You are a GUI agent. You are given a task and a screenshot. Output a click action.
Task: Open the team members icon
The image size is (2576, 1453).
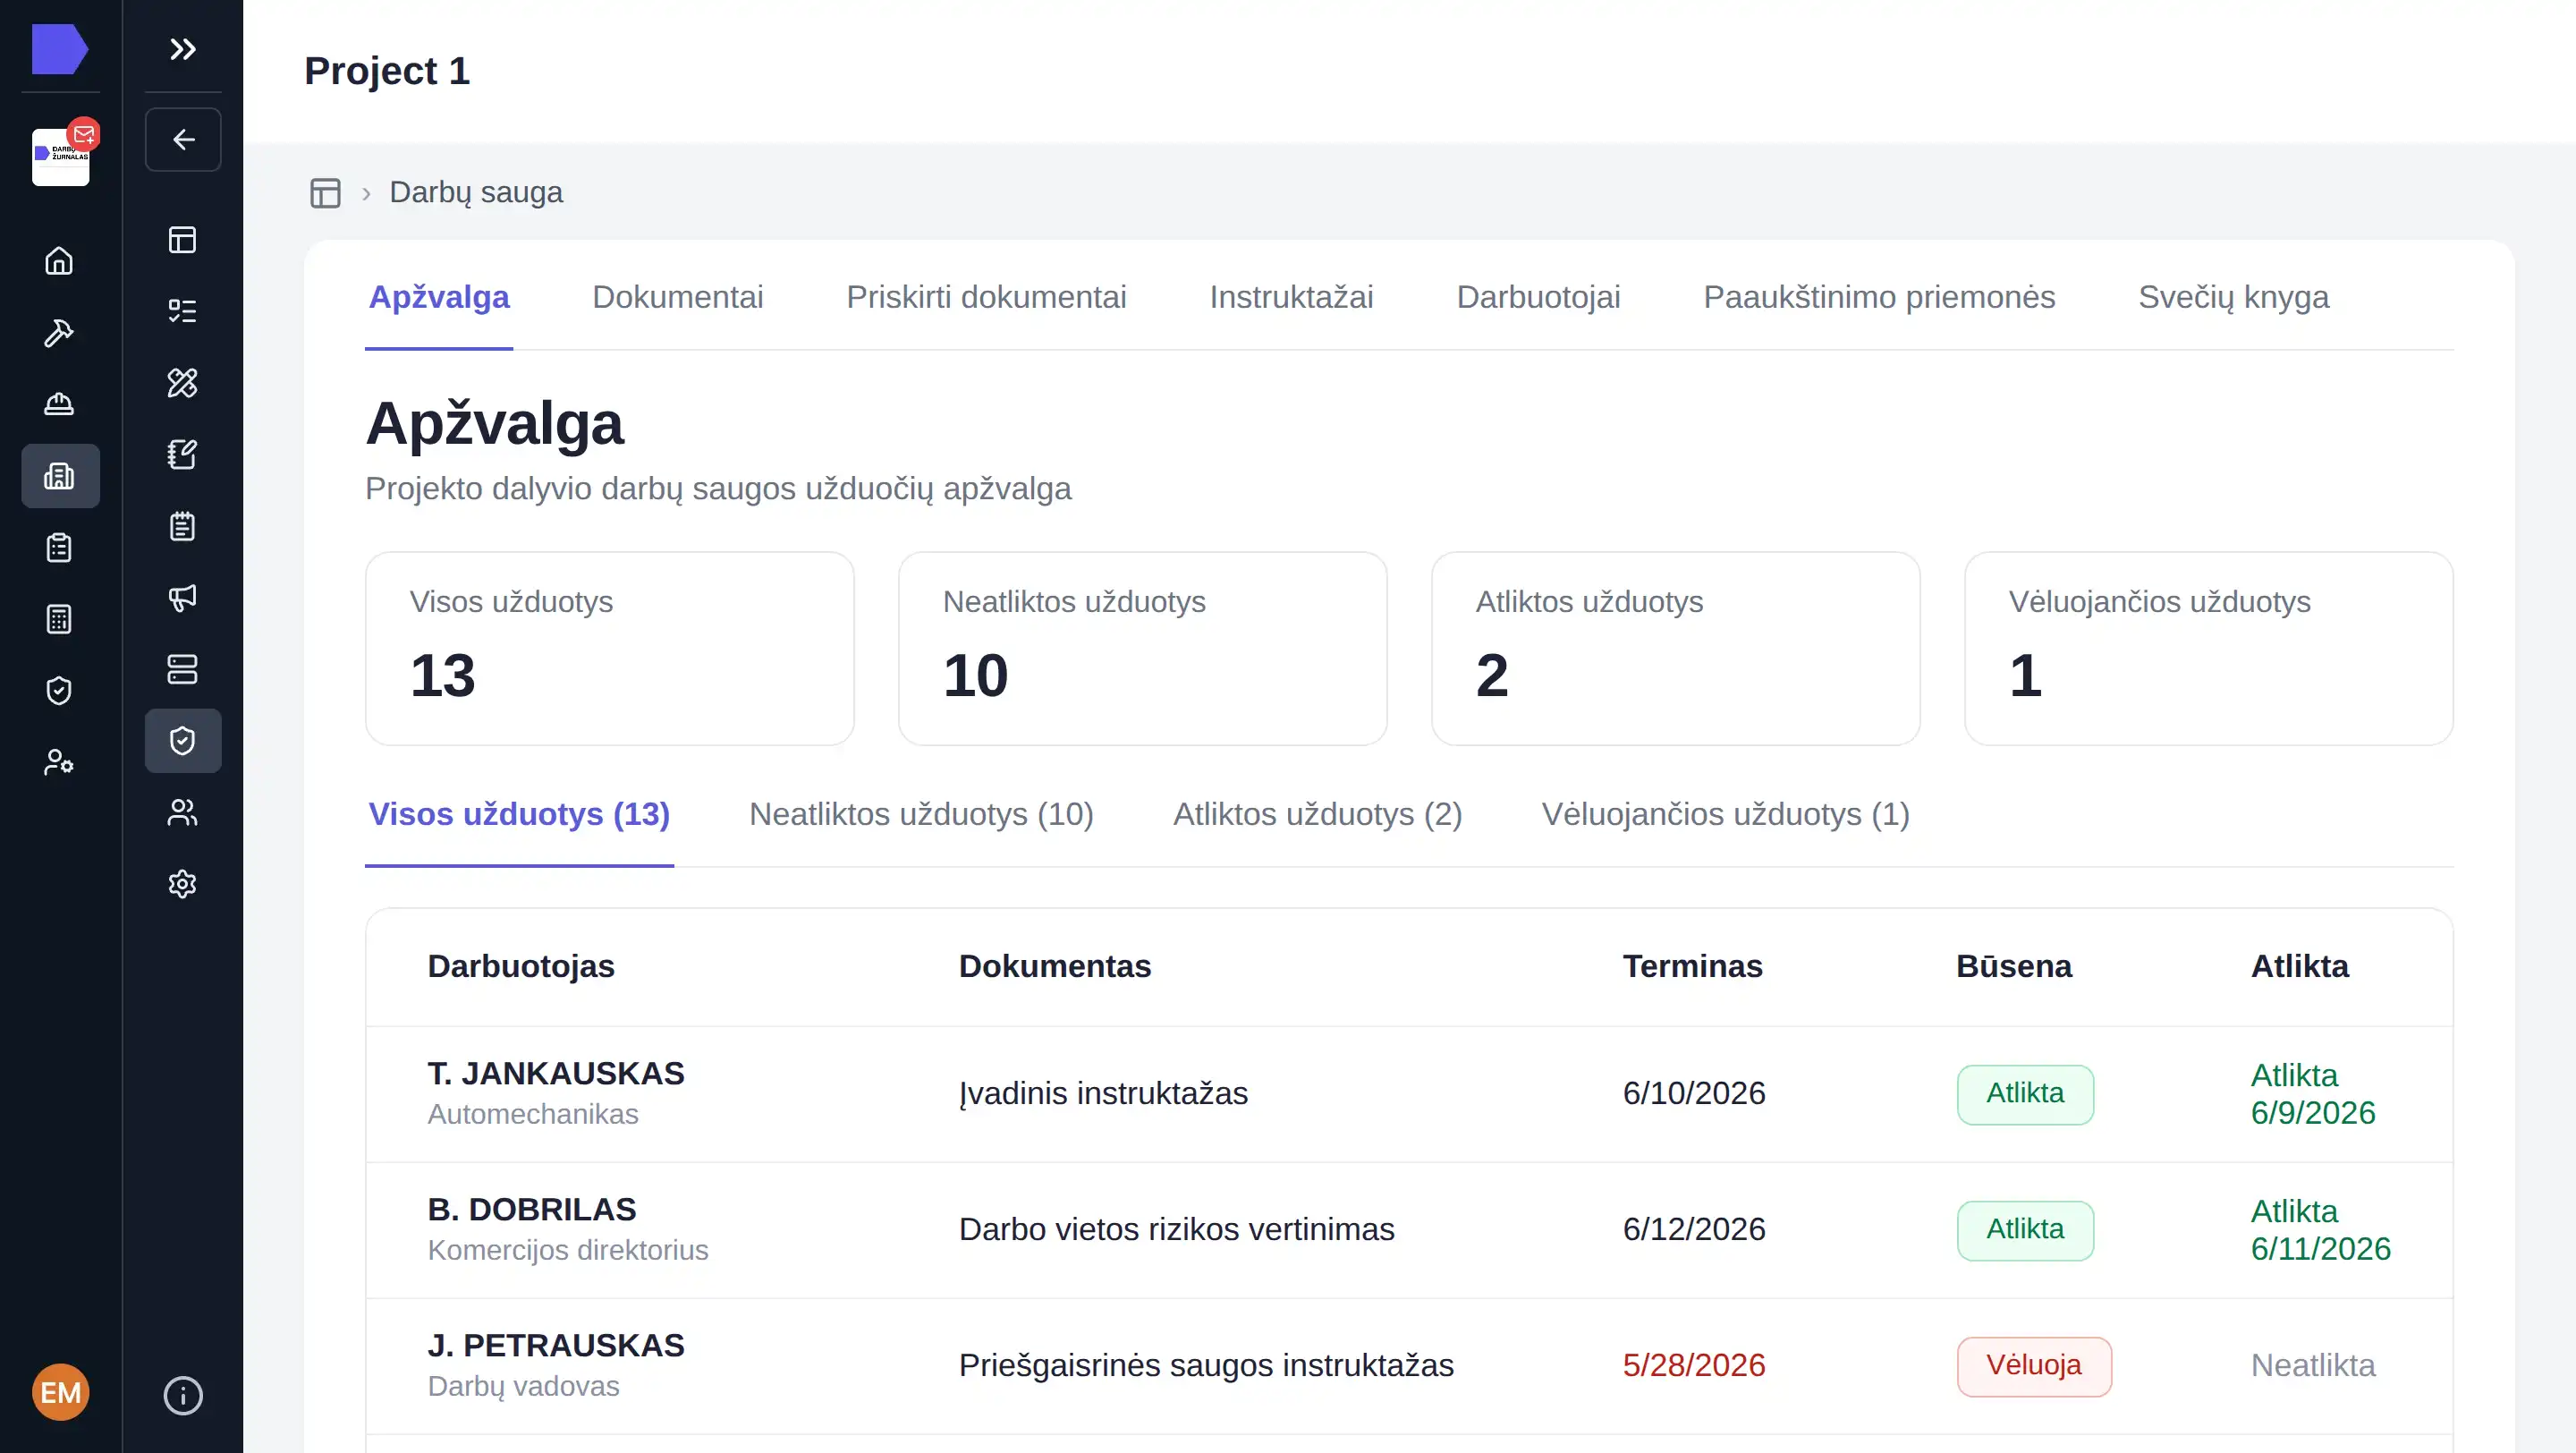pyautogui.click(x=183, y=812)
